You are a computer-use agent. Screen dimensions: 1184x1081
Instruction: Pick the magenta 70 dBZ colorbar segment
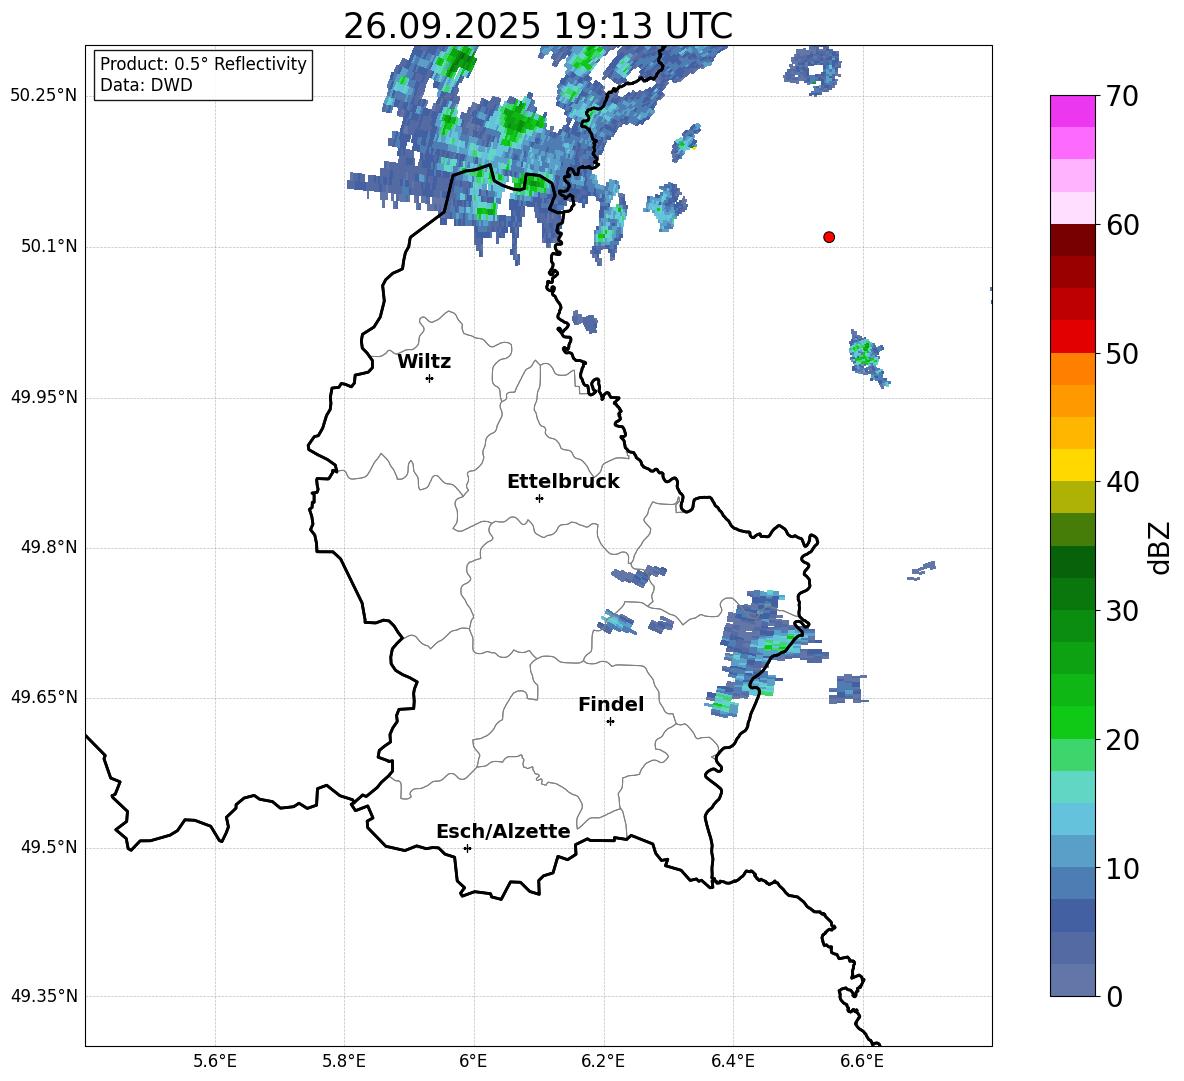pyautogui.click(x=1073, y=111)
